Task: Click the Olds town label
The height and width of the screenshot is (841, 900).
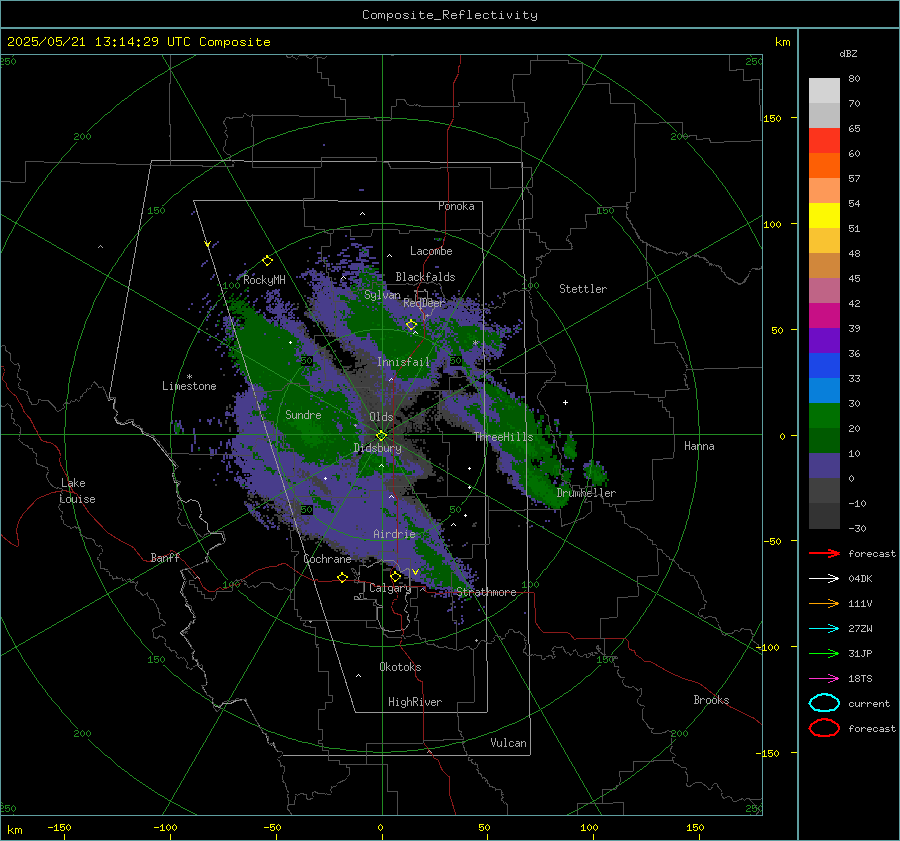Action: pyautogui.click(x=381, y=417)
